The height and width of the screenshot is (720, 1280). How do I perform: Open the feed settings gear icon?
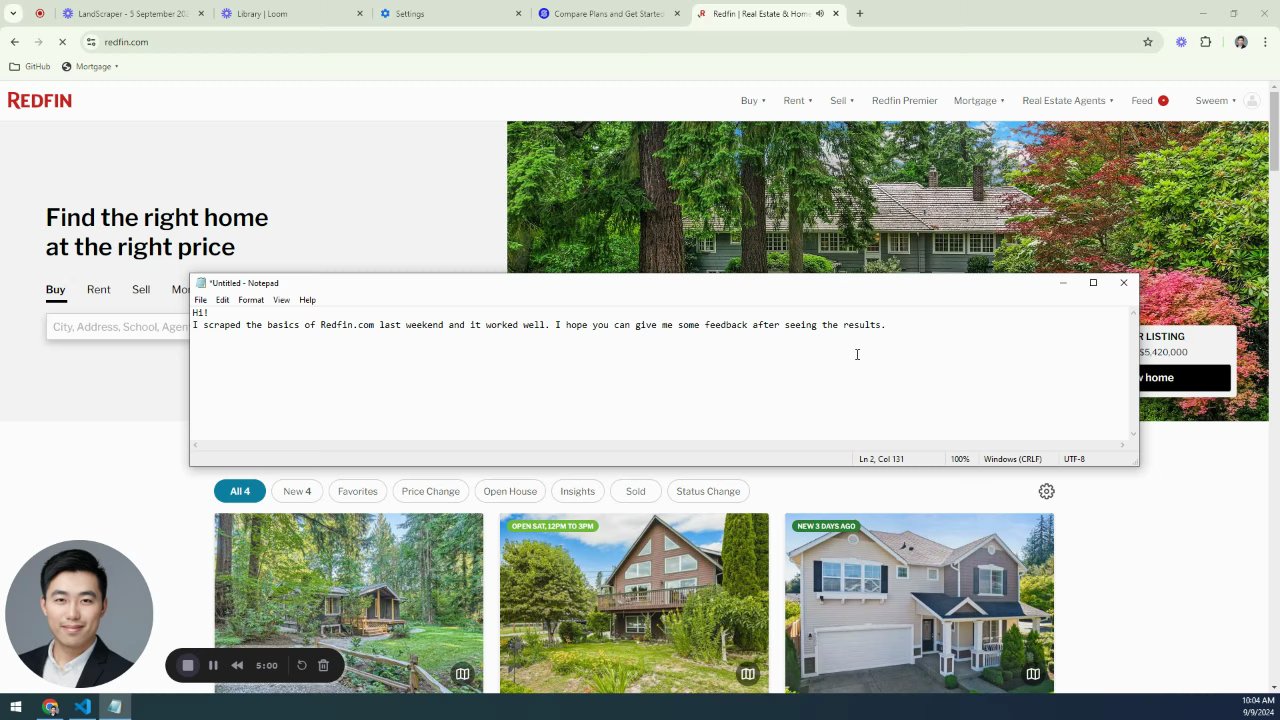[1046, 491]
